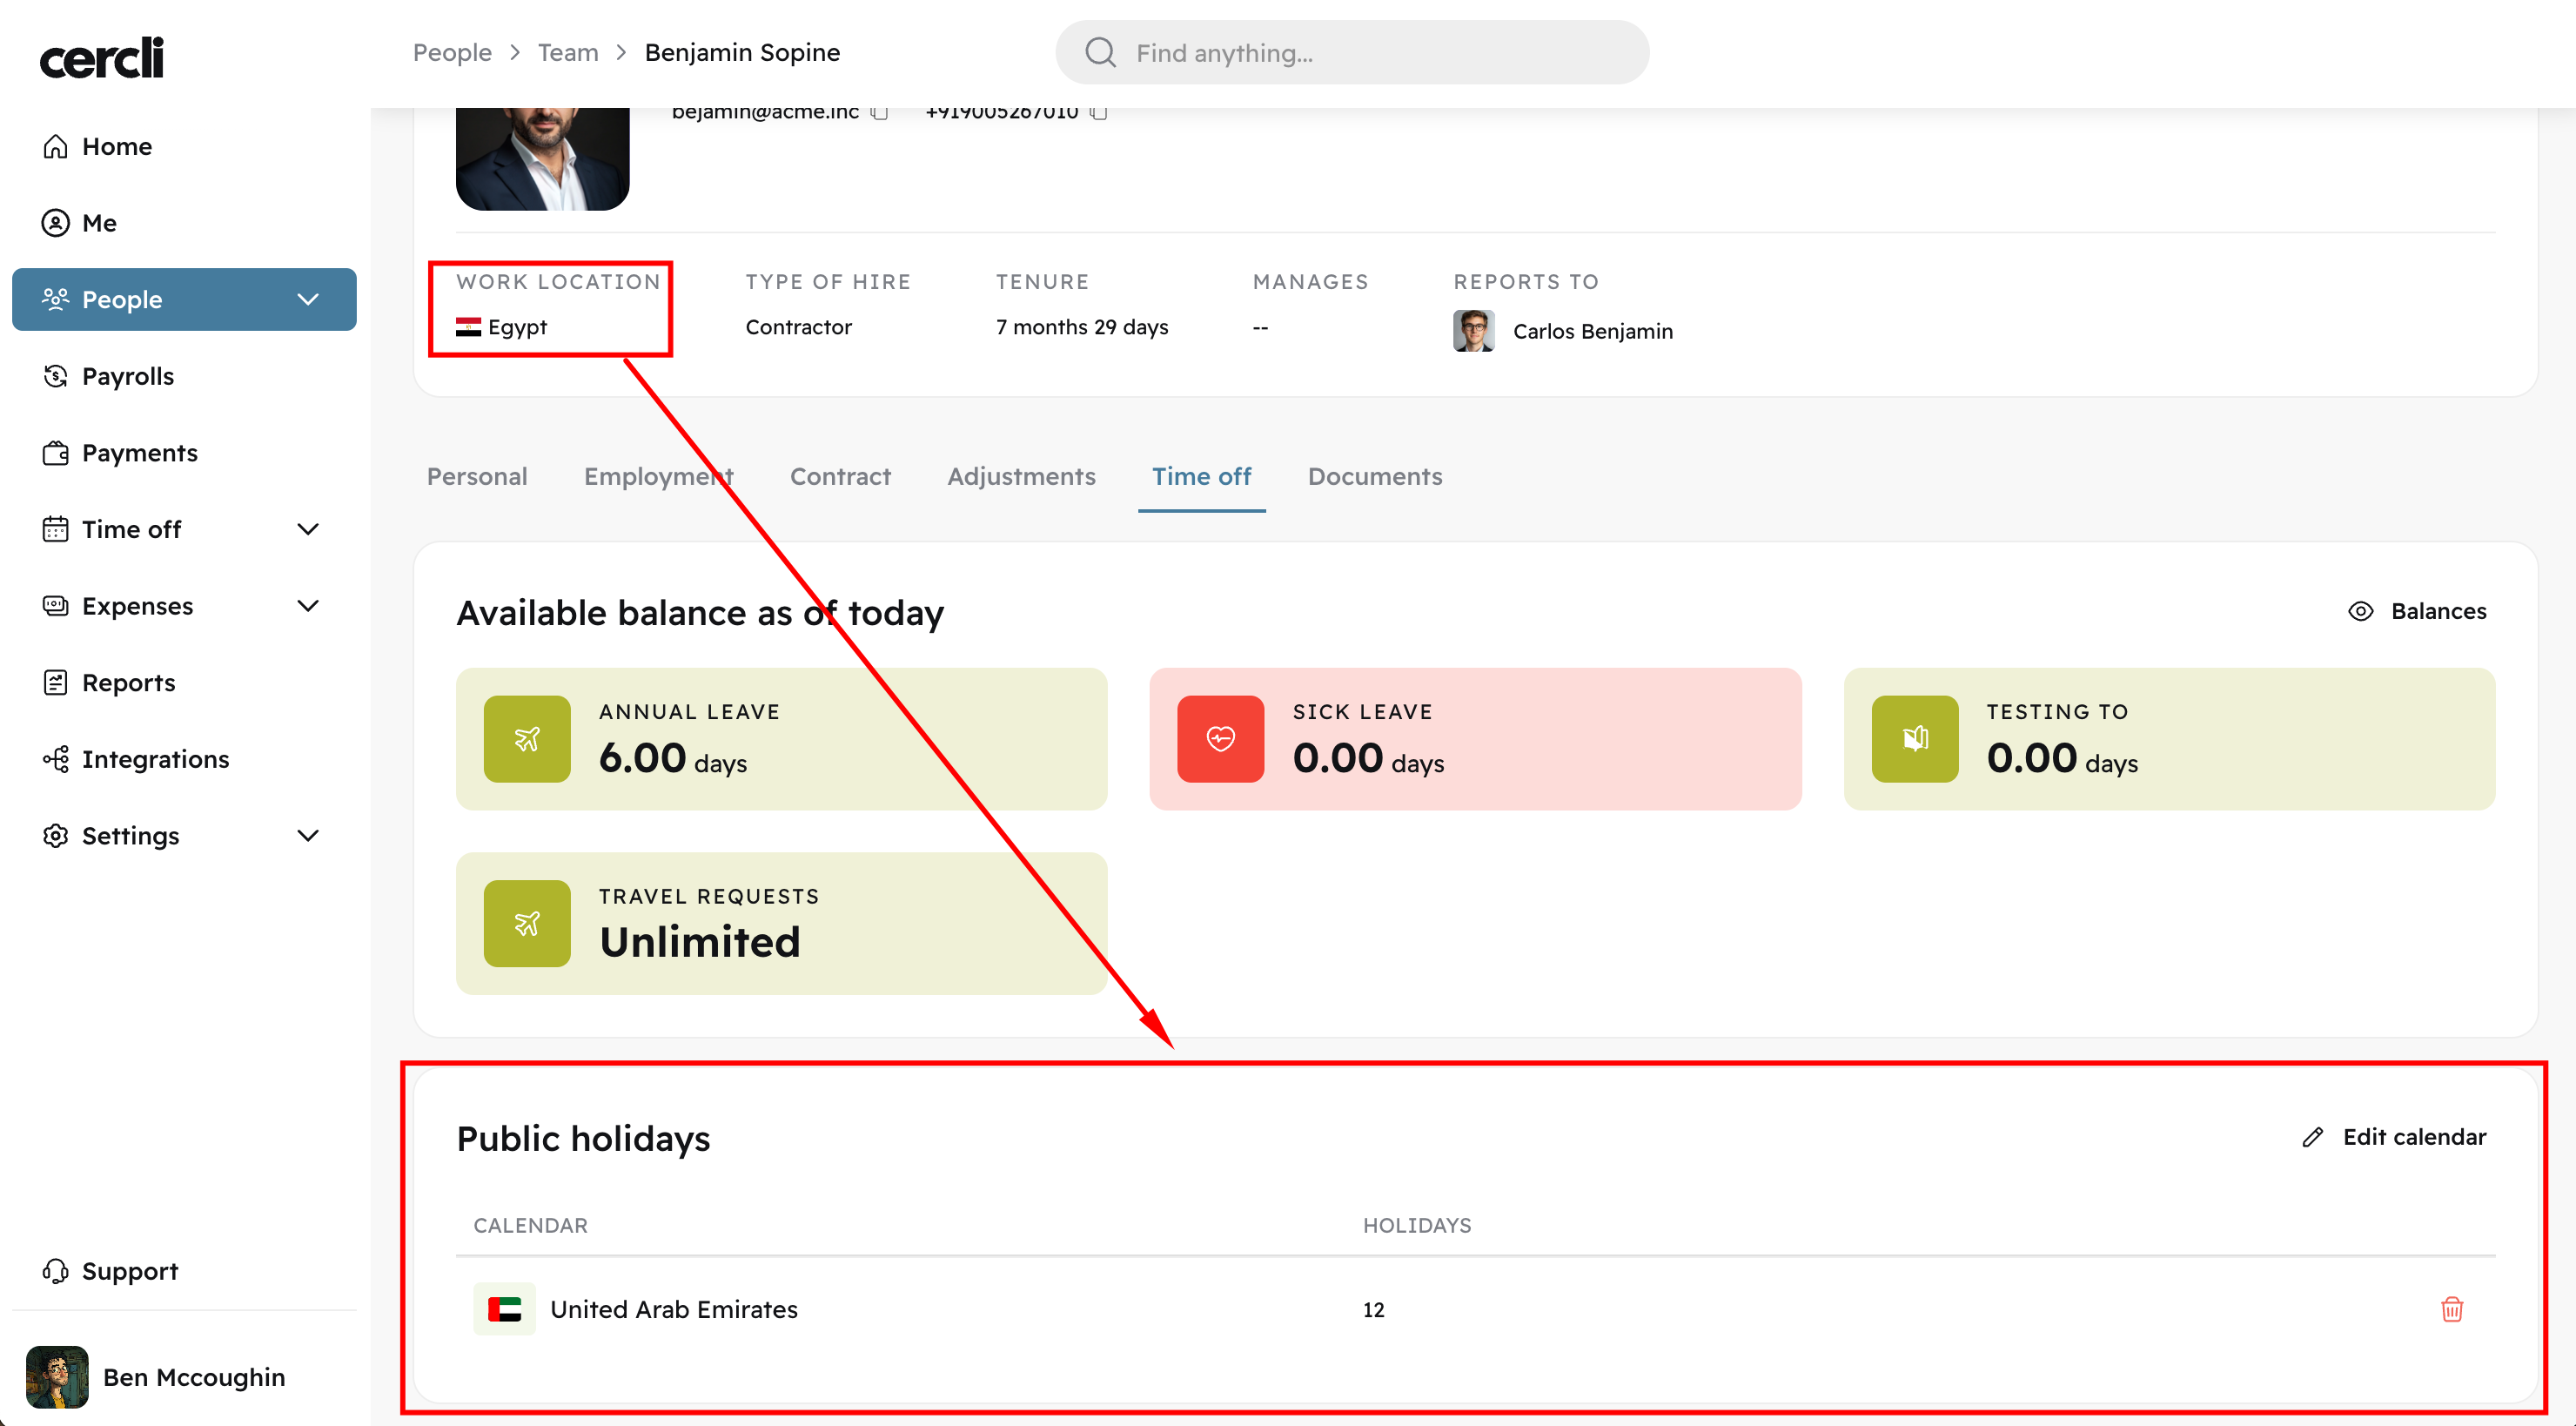Click the CALENDAR column header
This screenshot has width=2576, height=1426.
tap(530, 1225)
